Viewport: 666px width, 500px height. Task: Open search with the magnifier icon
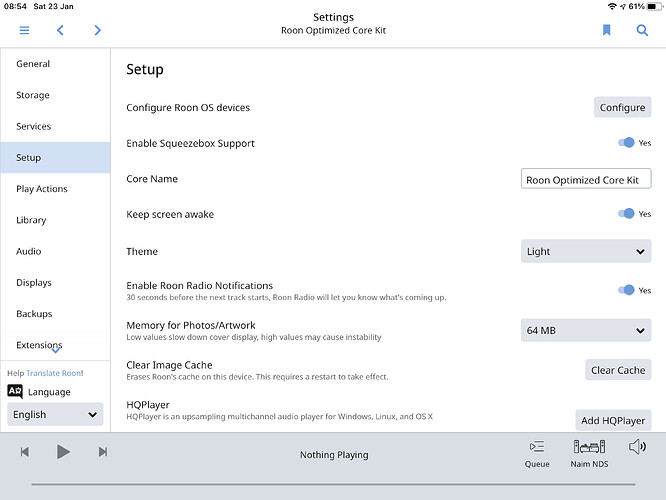click(642, 30)
